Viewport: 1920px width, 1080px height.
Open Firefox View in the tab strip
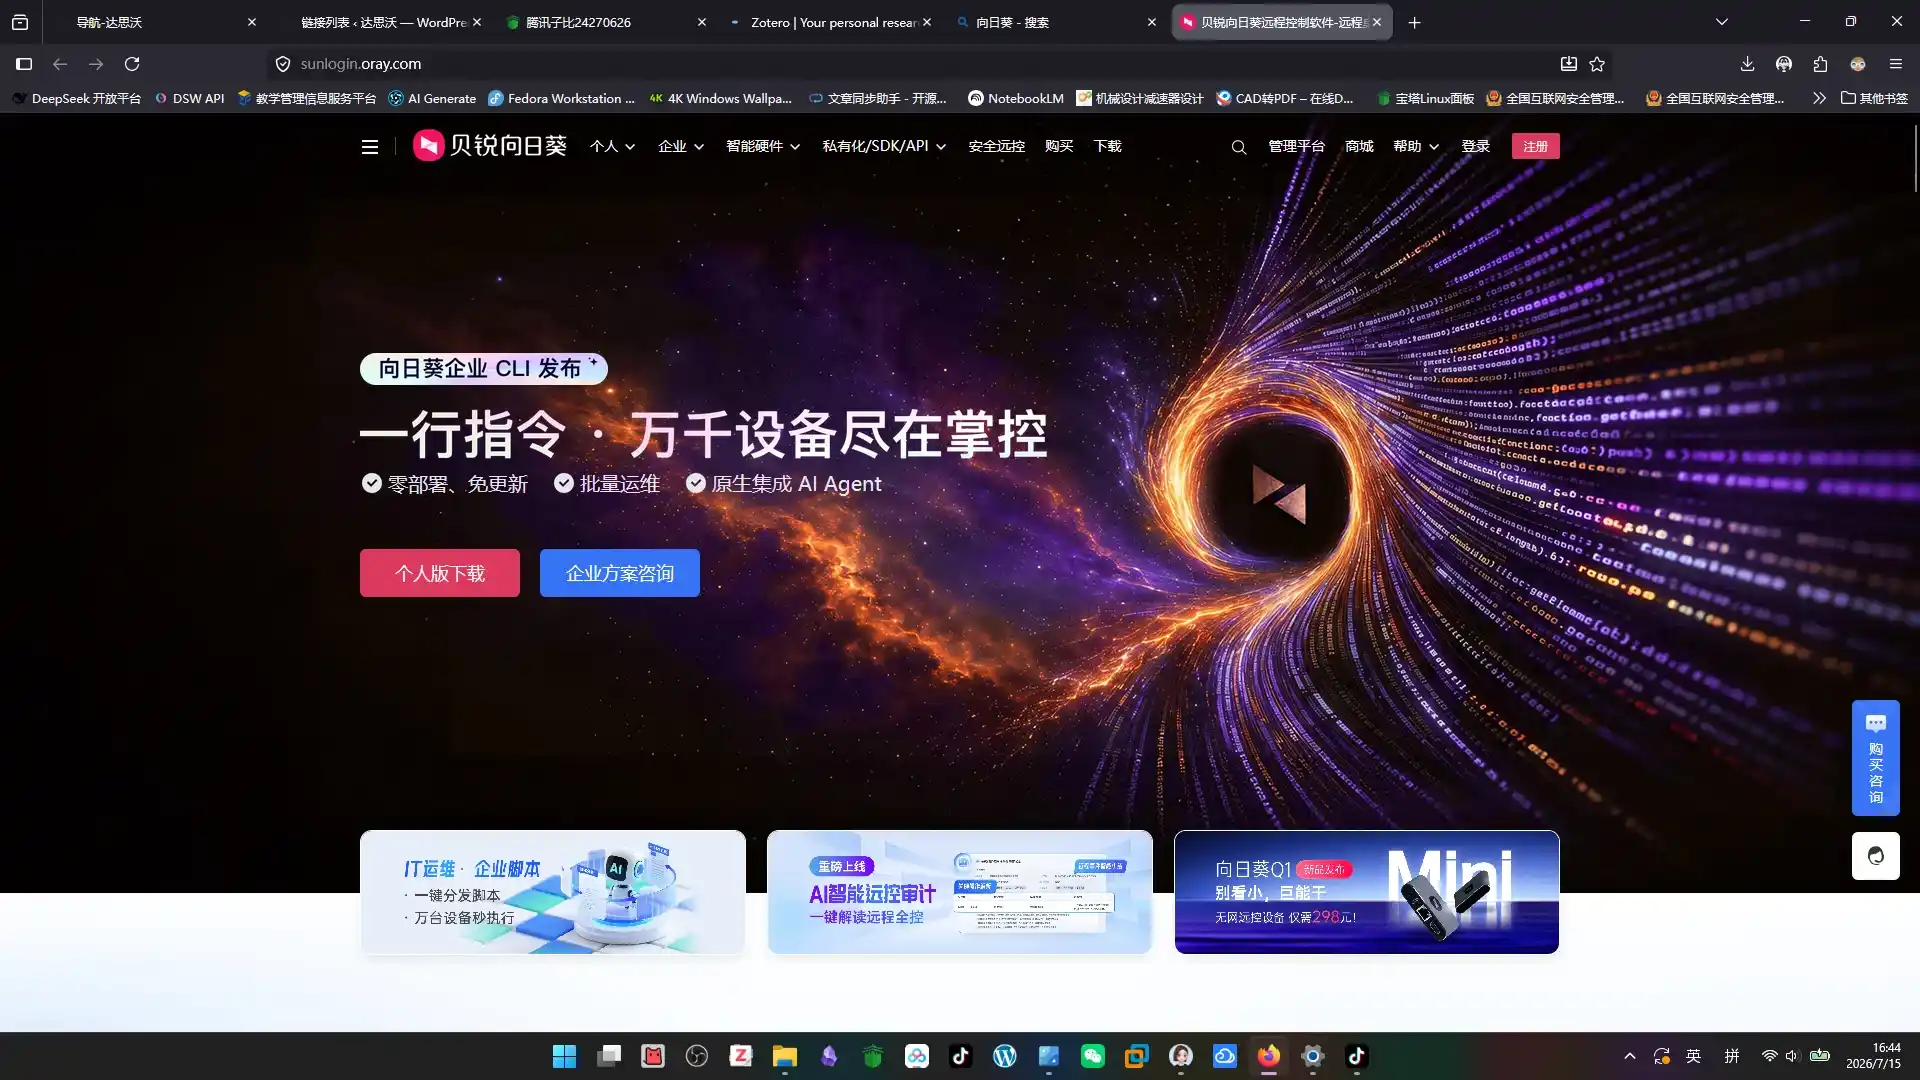[x=20, y=22]
